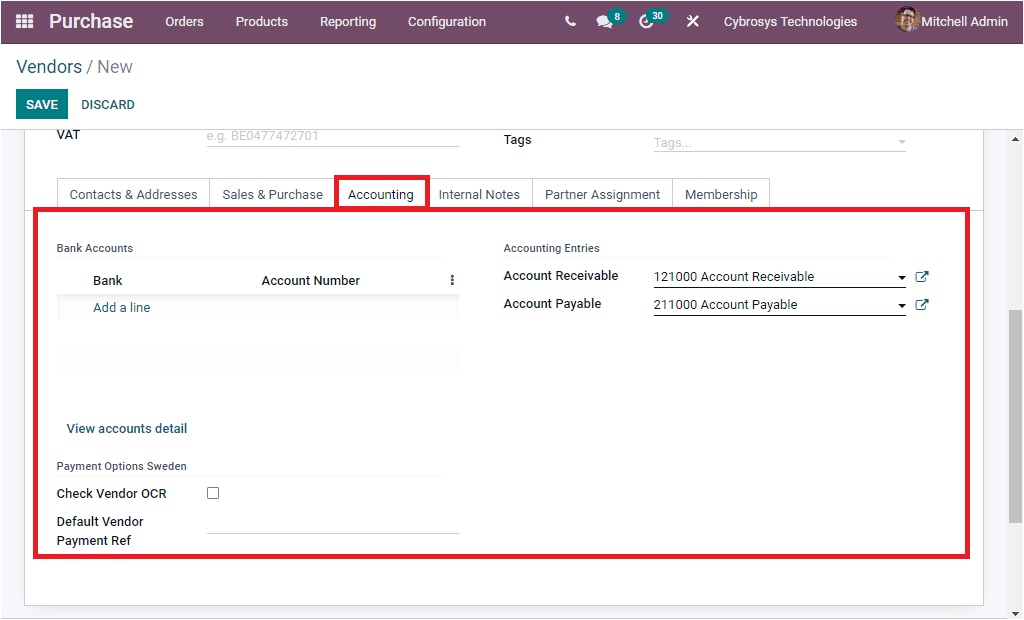Open conversations via the chat bubbles icon
The width and height of the screenshot is (1024, 620).
click(x=605, y=21)
